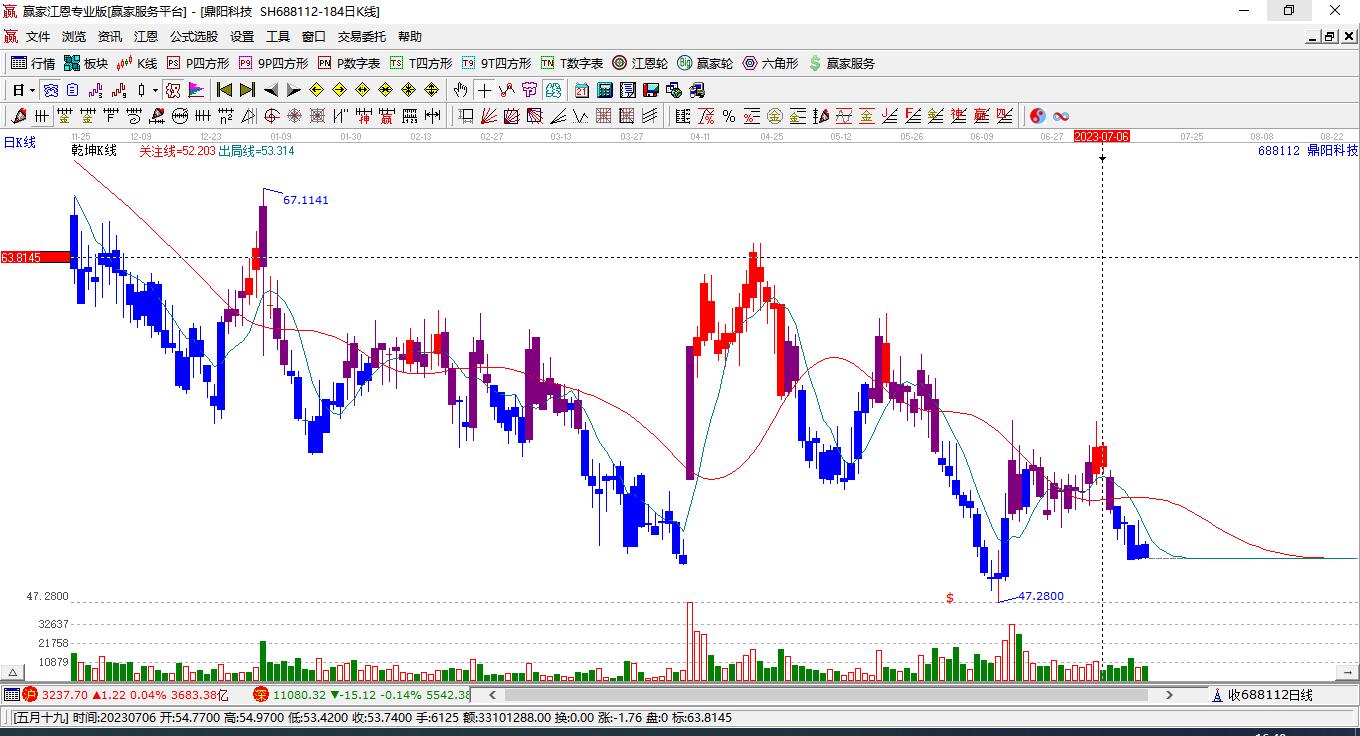Viewport: 1360px width, 736px height.
Task: Open the P四方形 square chart
Action: point(198,63)
